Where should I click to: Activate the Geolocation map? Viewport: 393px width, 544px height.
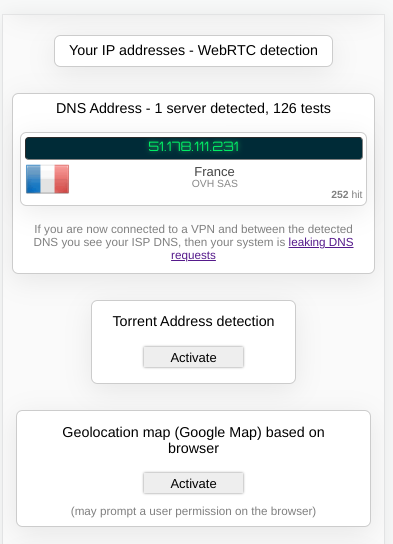(x=193, y=483)
